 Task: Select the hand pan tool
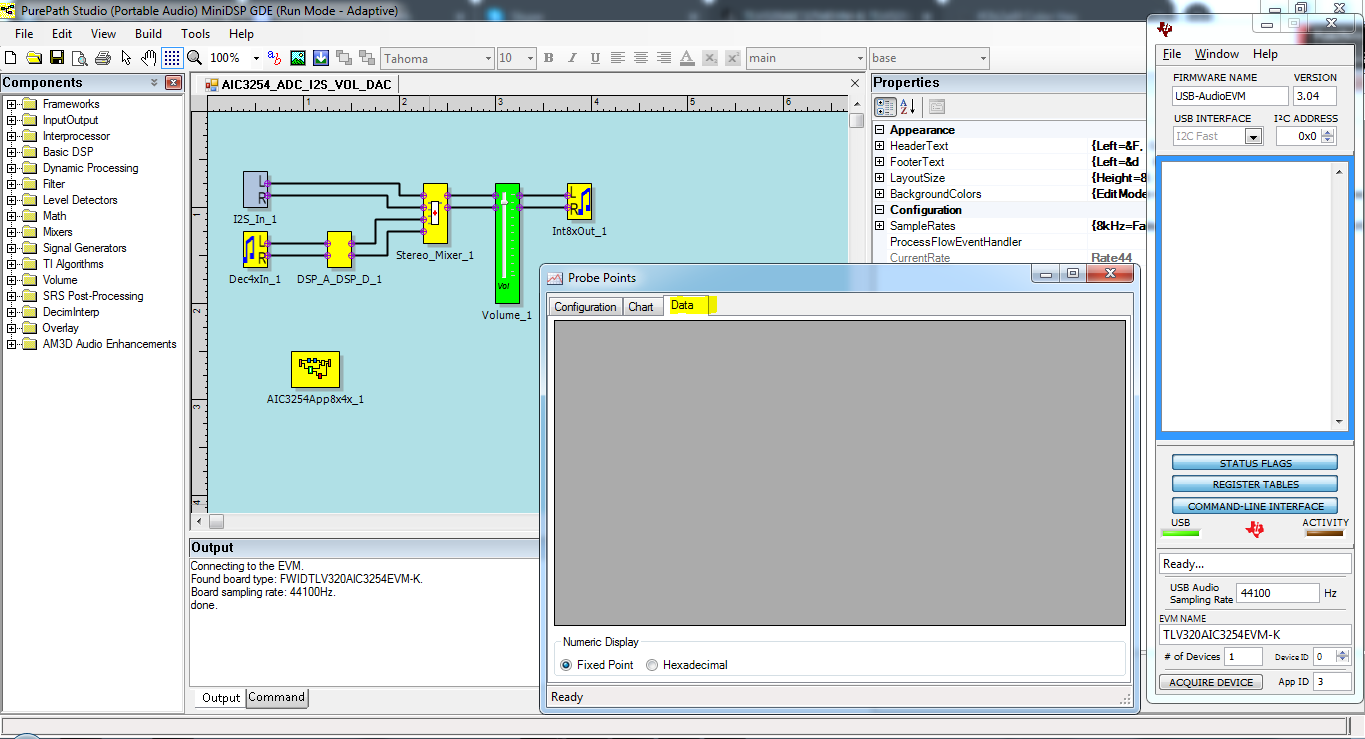(149, 58)
